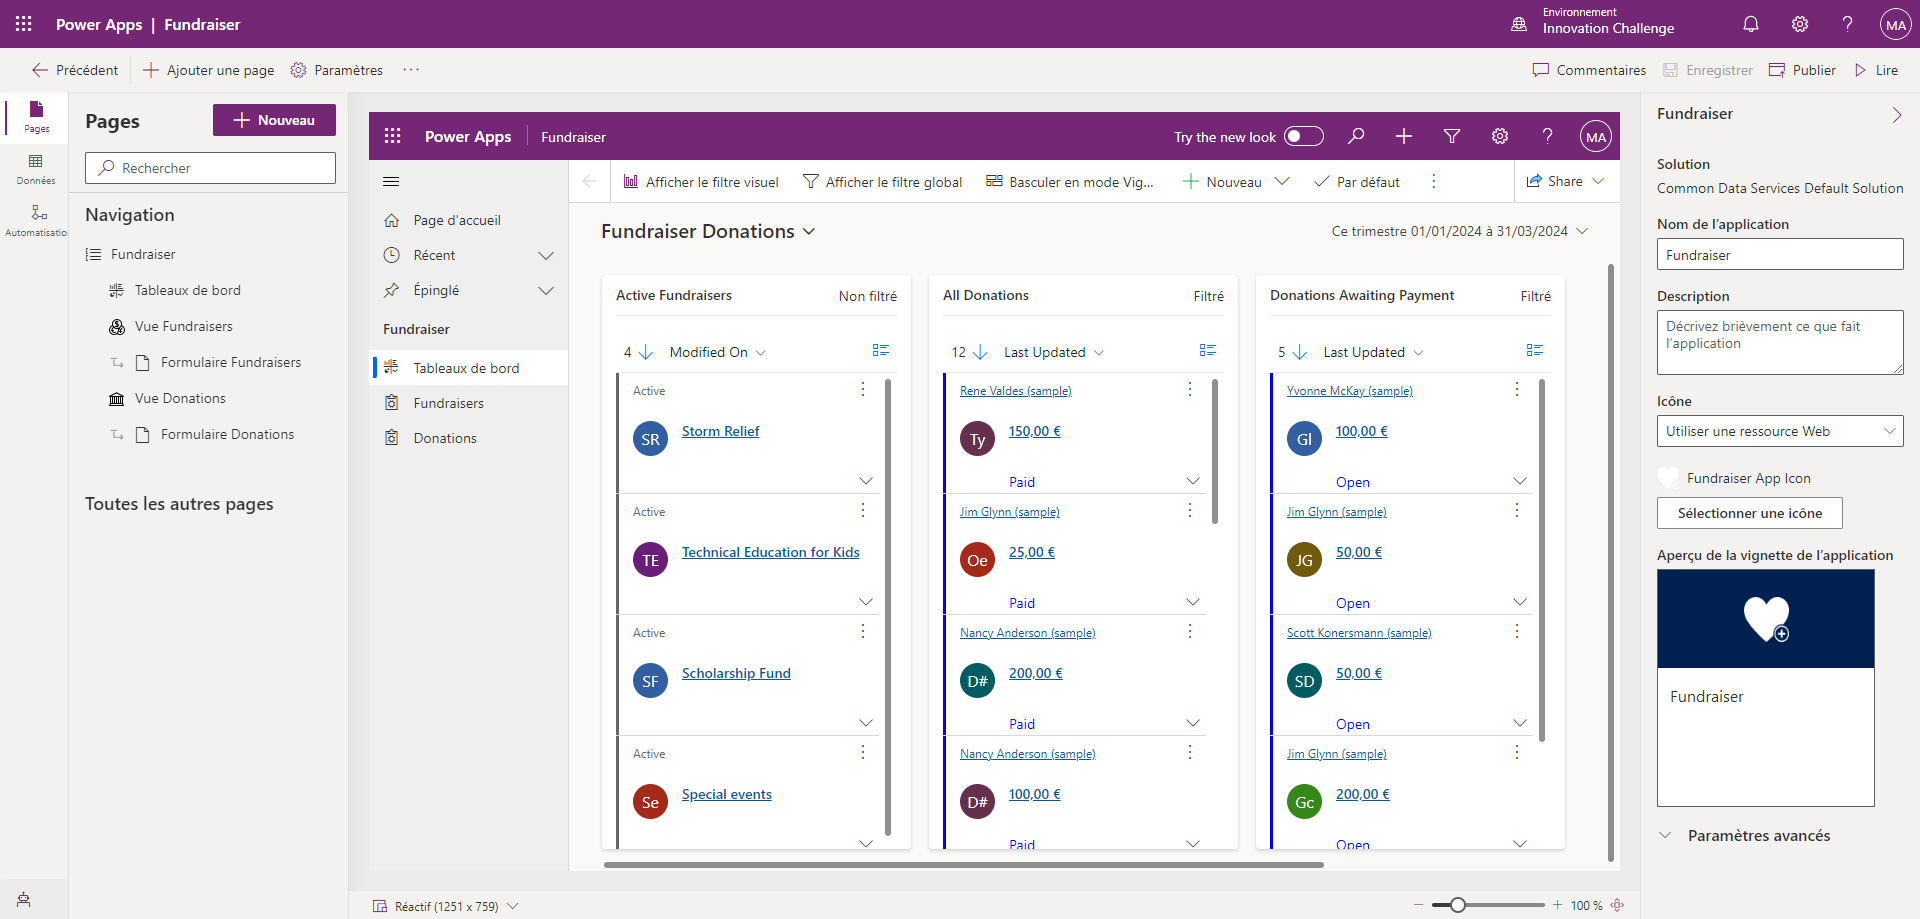The image size is (1920, 919).
Task: Click the zoom in plus button
Action: 1557,905
